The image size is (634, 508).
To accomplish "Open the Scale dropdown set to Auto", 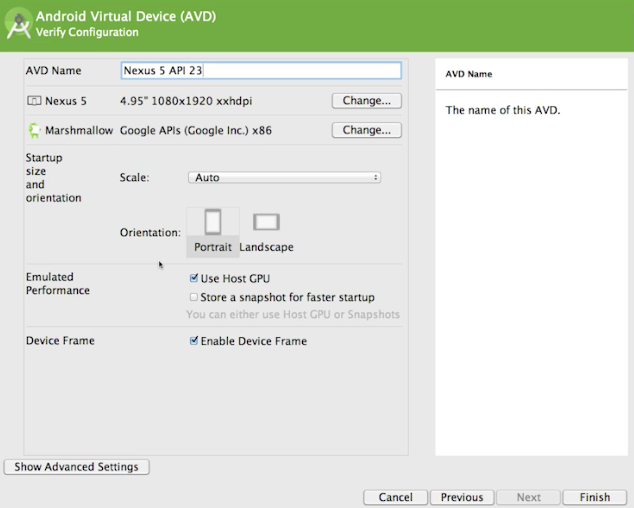I will click(284, 178).
